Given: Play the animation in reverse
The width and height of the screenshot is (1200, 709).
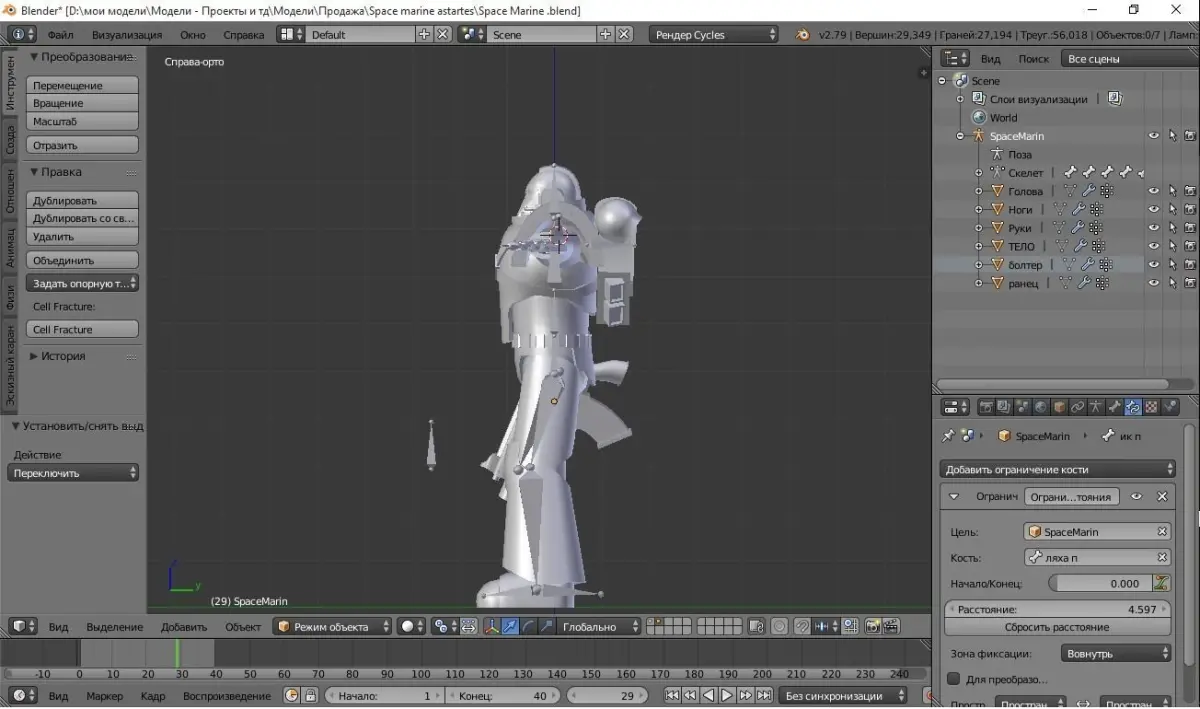Looking at the screenshot, I should tap(709, 695).
